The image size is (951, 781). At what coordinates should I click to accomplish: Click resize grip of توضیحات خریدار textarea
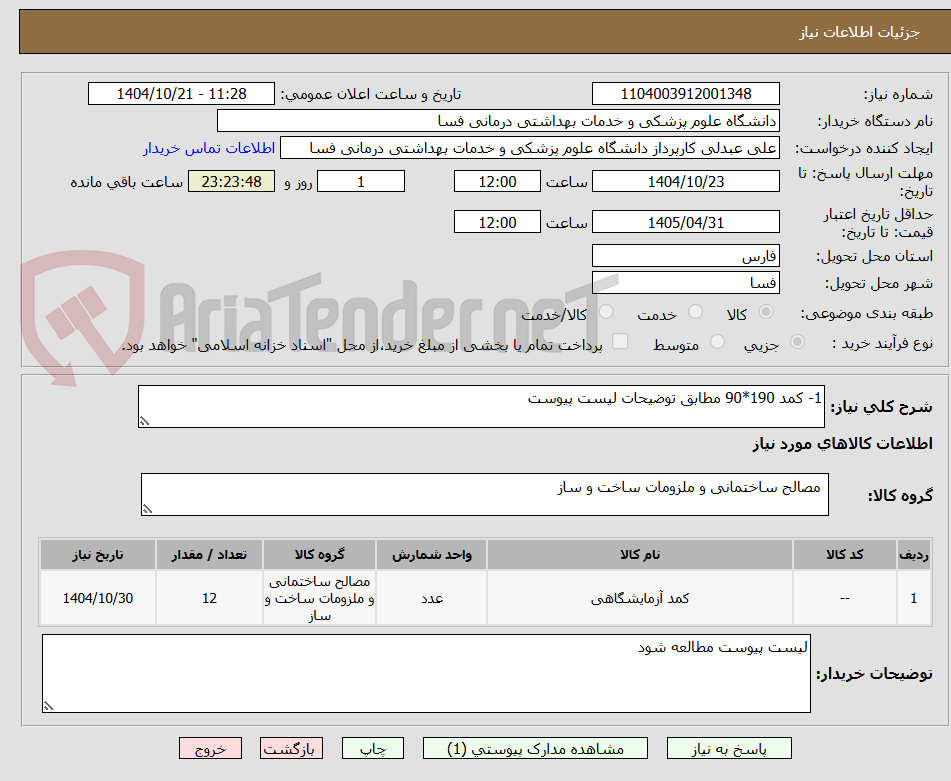(x=47, y=704)
